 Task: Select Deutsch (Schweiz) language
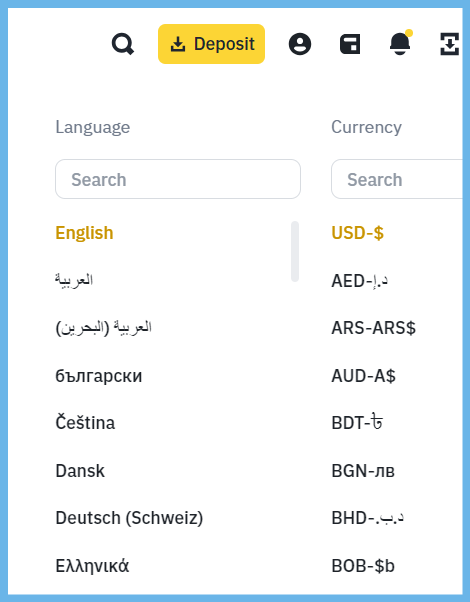pos(129,518)
